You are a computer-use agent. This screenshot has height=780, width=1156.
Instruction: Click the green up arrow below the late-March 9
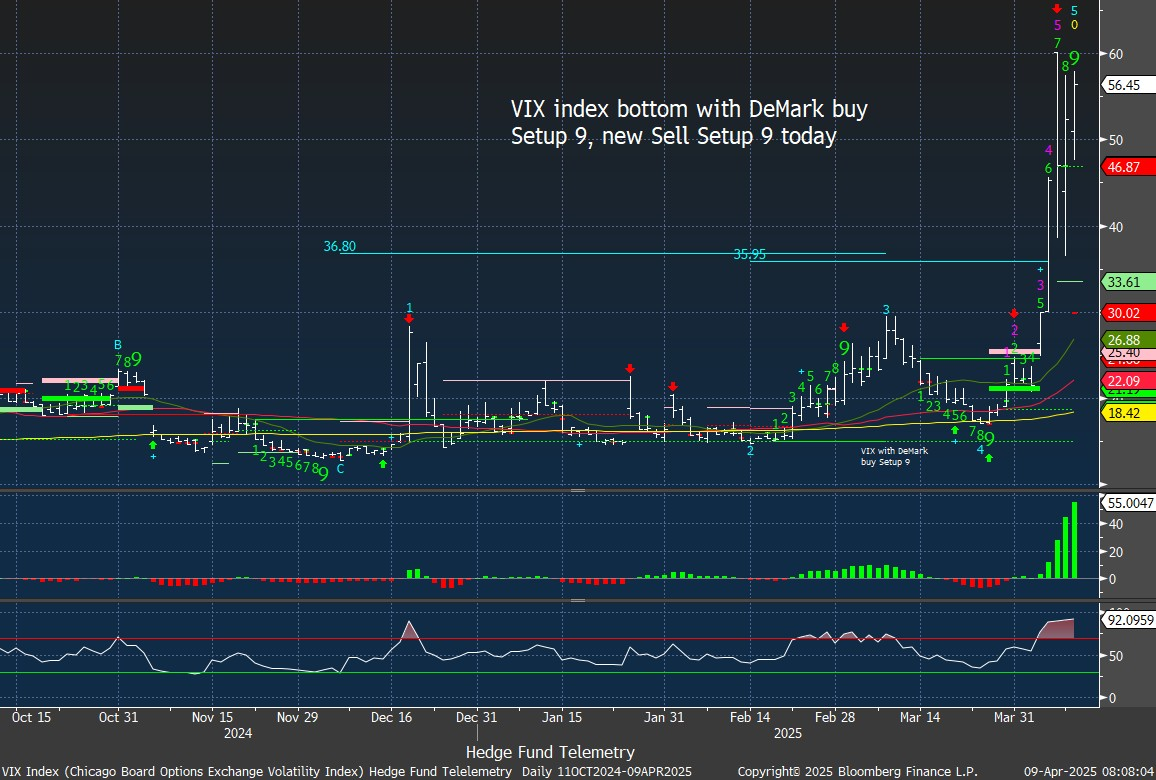[x=988, y=458]
